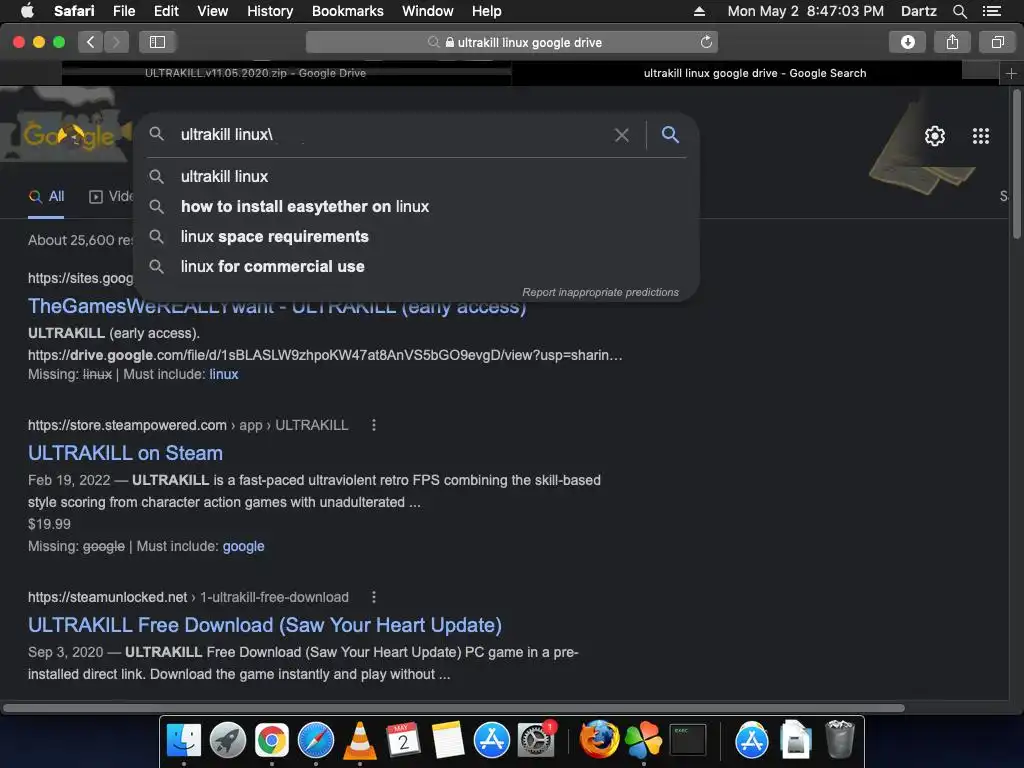
Task: Choose 'linux for commercial use' suggestion
Action: coord(417,266)
